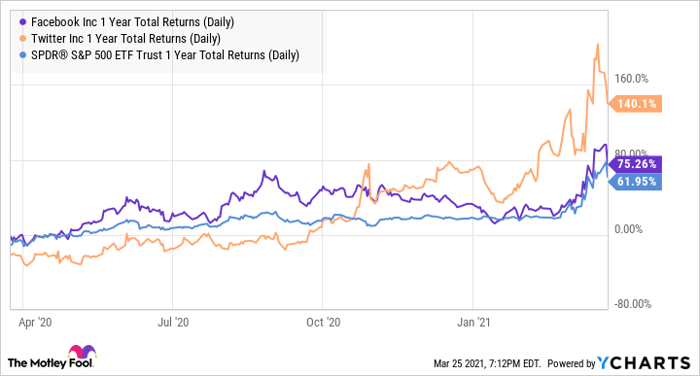Click the purple Facebook legend dot
The image size is (700, 376).
(x=23, y=22)
